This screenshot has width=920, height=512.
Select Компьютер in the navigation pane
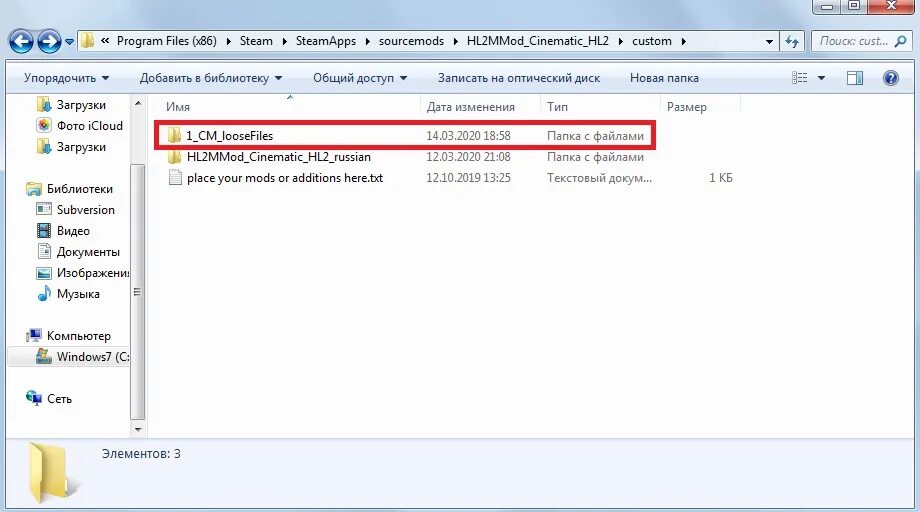[x=69, y=336]
